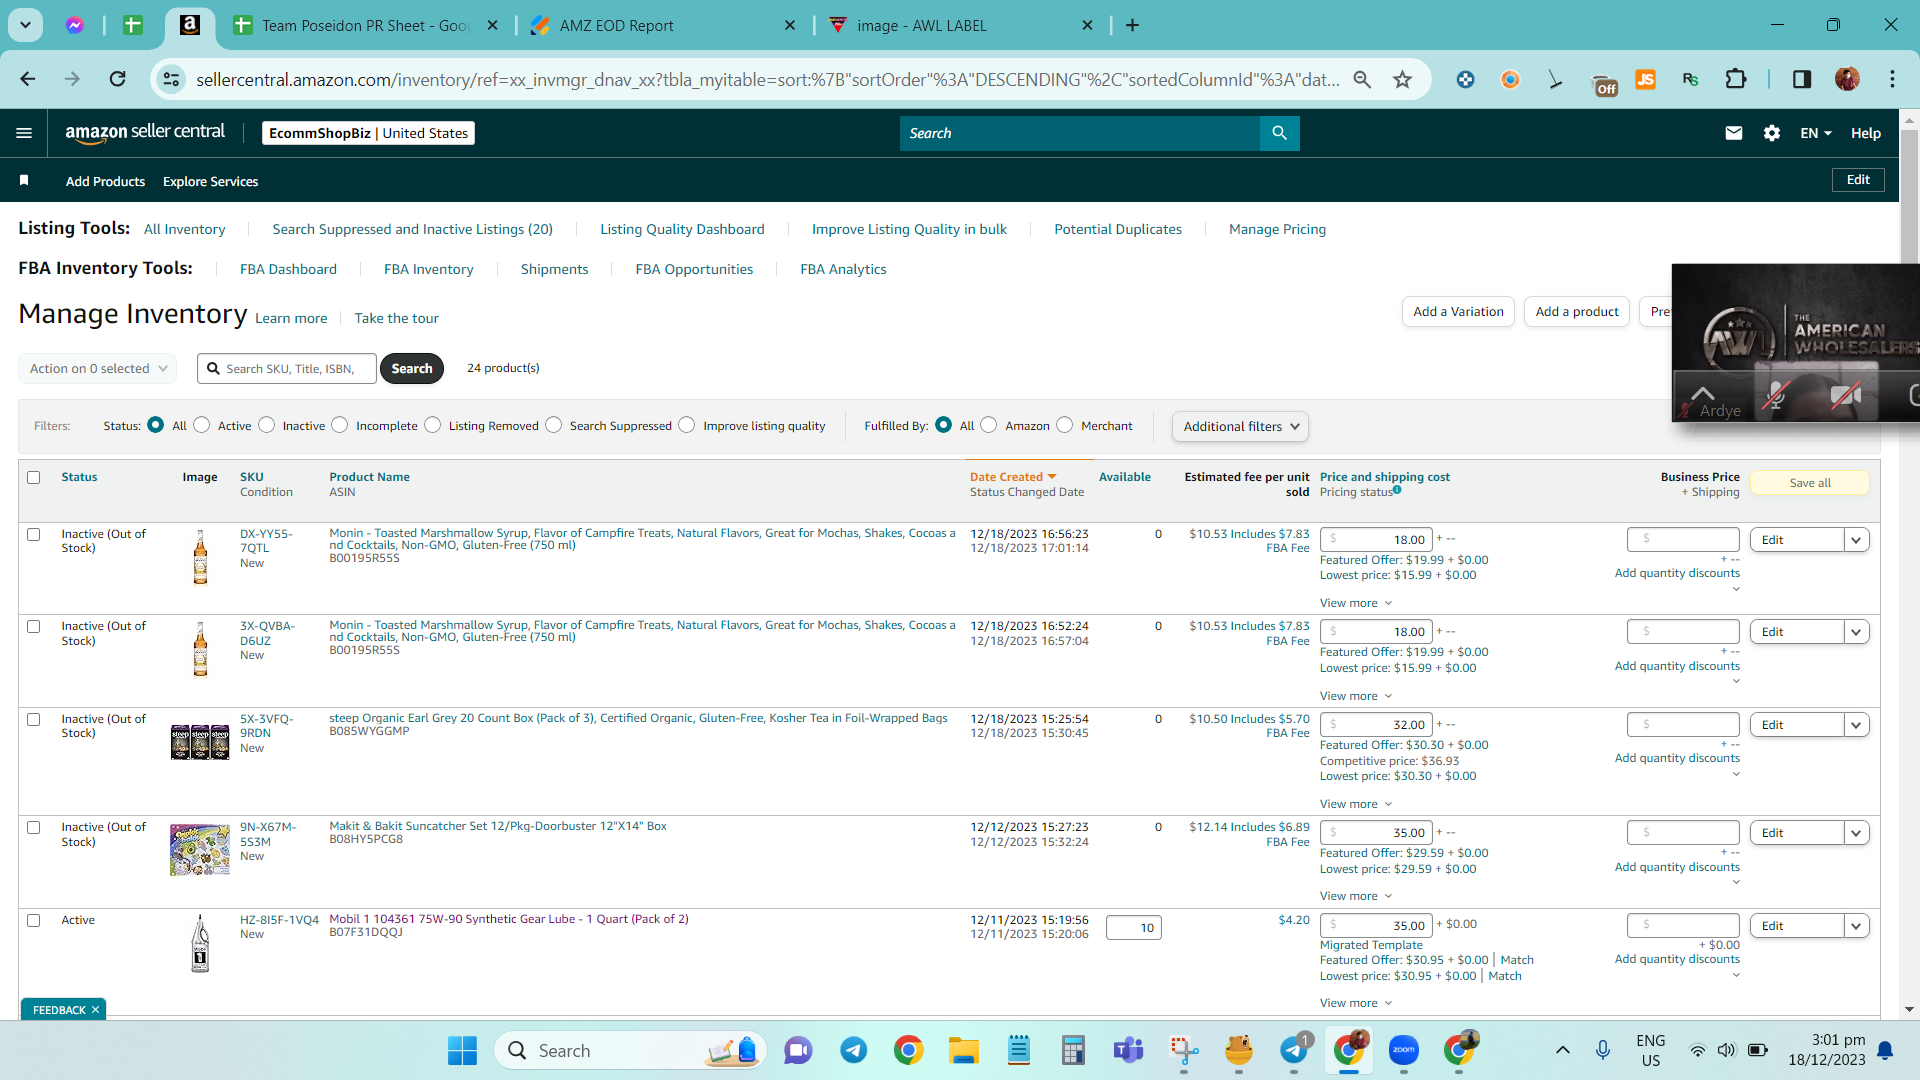Choose the Active status filter radio
Image resolution: width=1920 pixels, height=1080 pixels.
coord(202,425)
